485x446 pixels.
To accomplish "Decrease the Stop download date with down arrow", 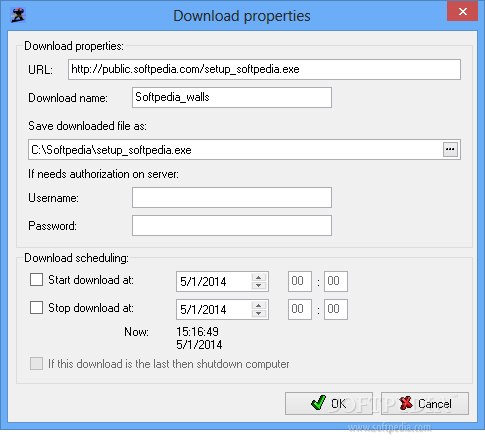I will (259, 313).
